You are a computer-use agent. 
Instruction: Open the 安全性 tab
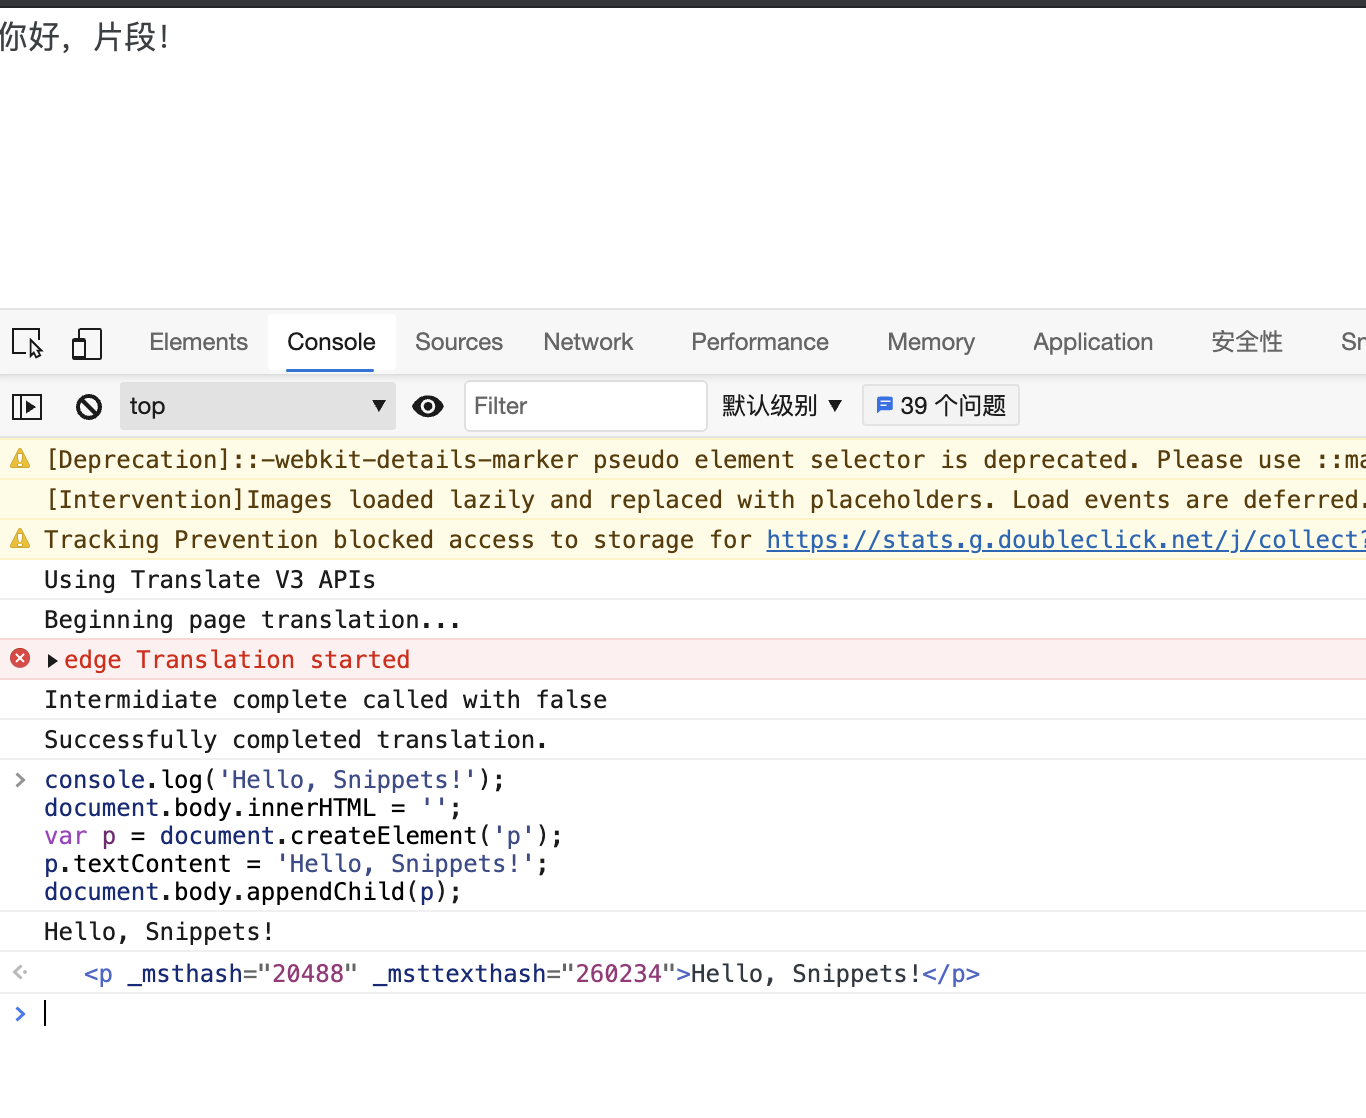1246,342
